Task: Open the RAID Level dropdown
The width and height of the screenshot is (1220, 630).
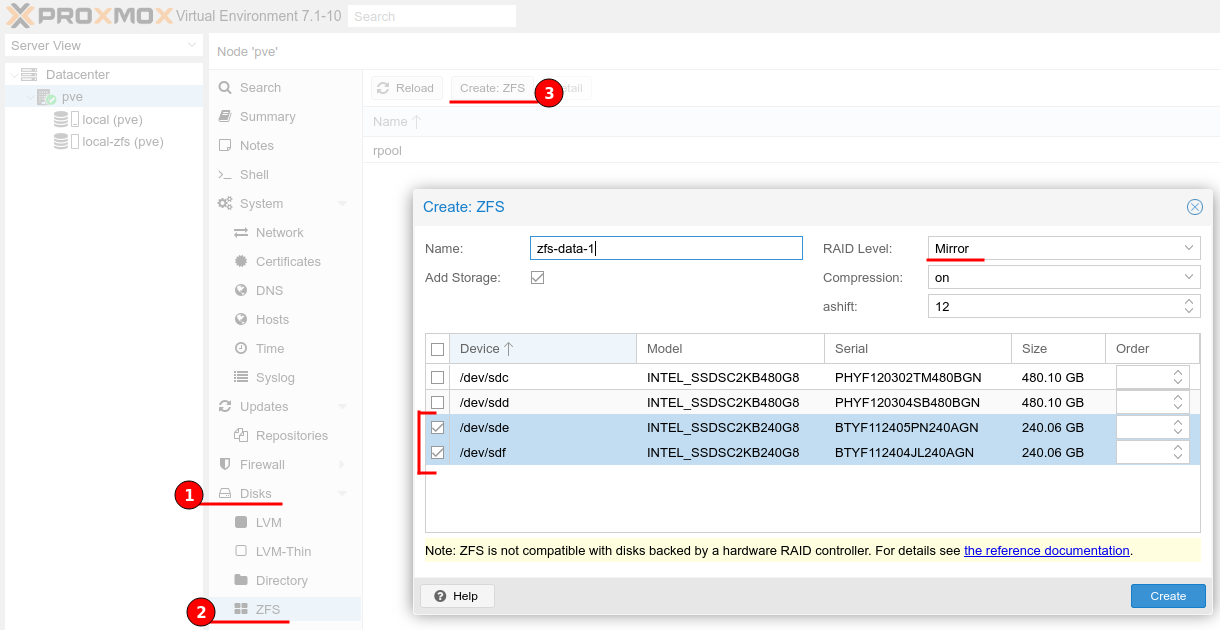Action: pyautogui.click(x=1189, y=248)
